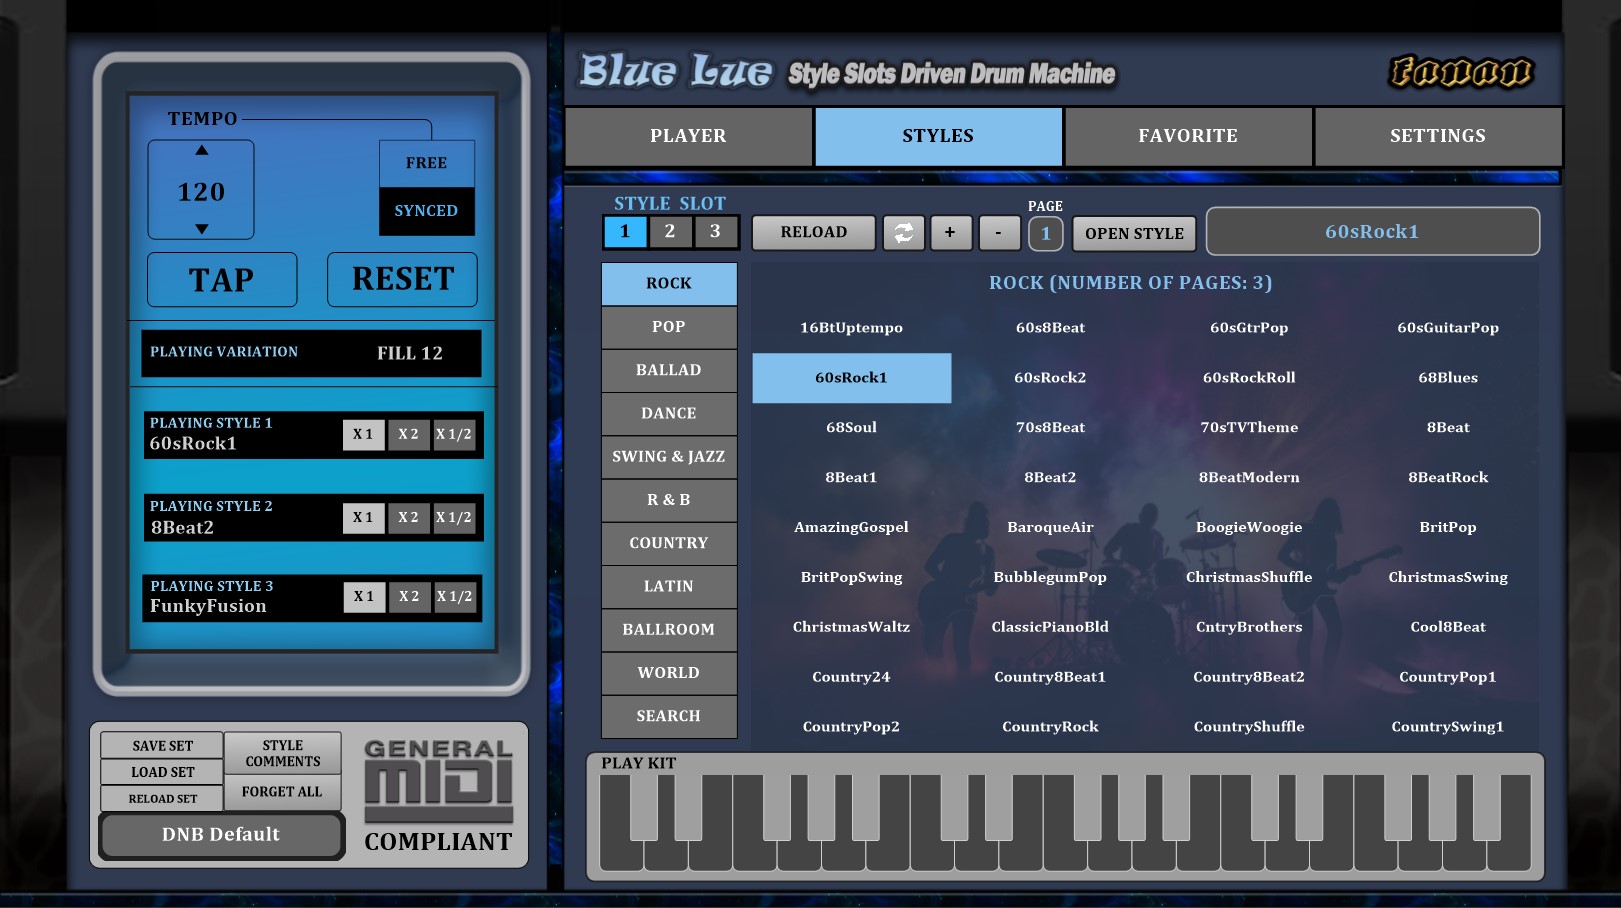Select style slot 2
The image size is (1621, 908).
(670, 231)
